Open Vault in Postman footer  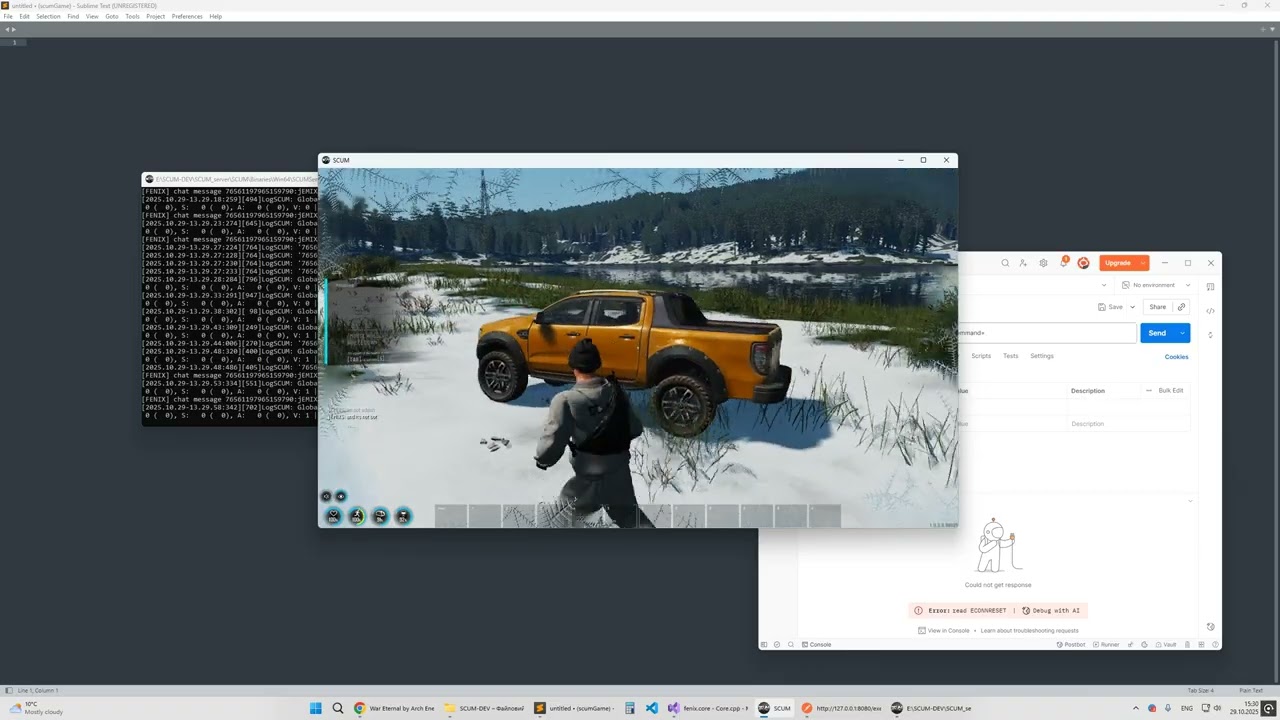click(1166, 645)
